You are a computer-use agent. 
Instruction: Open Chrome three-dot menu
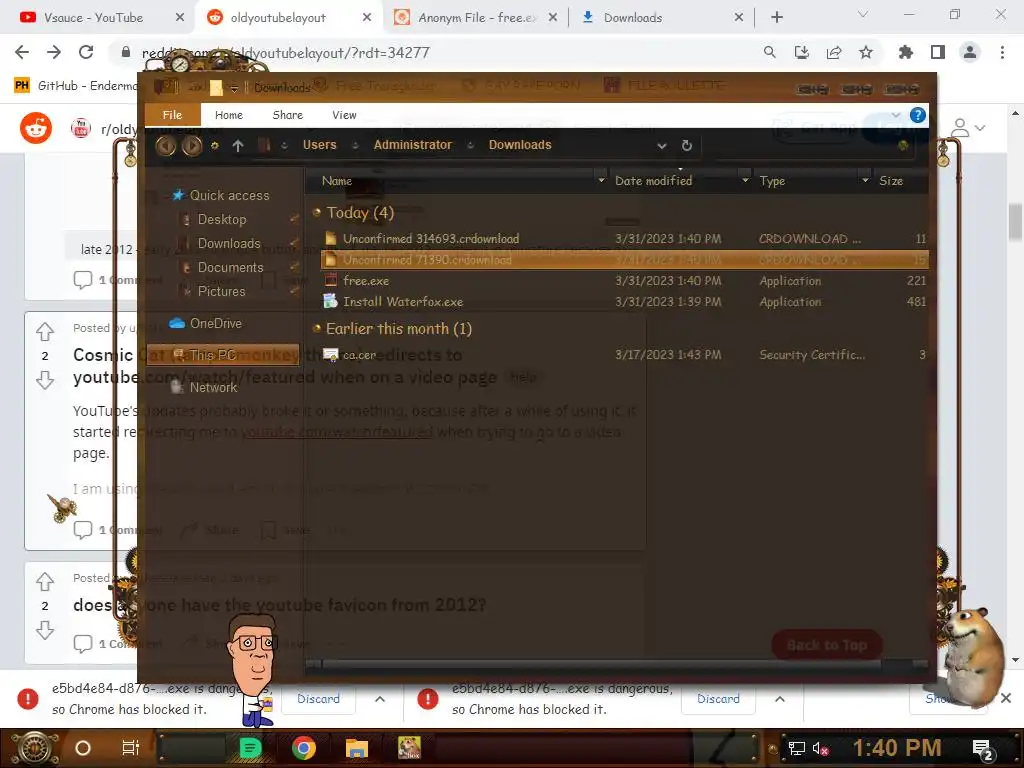[1002, 52]
